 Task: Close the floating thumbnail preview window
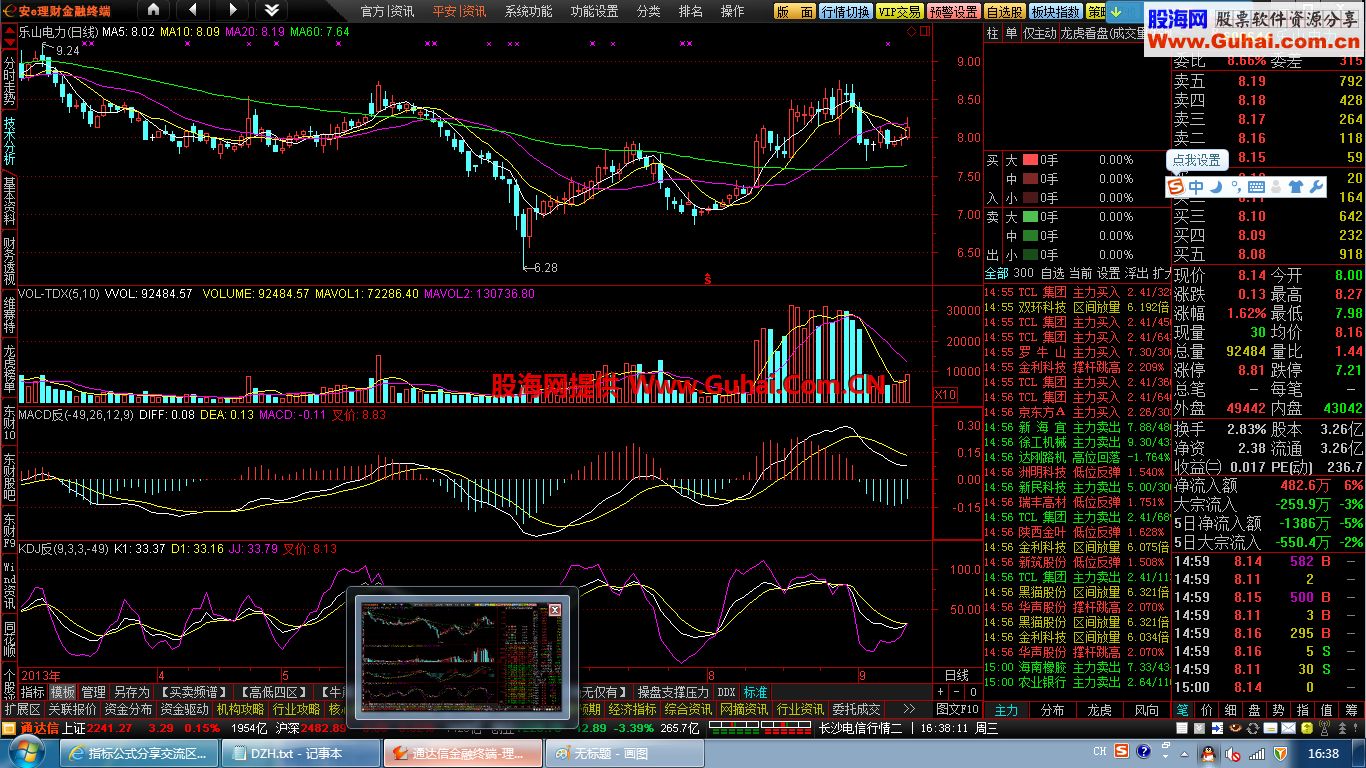[555, 609]
